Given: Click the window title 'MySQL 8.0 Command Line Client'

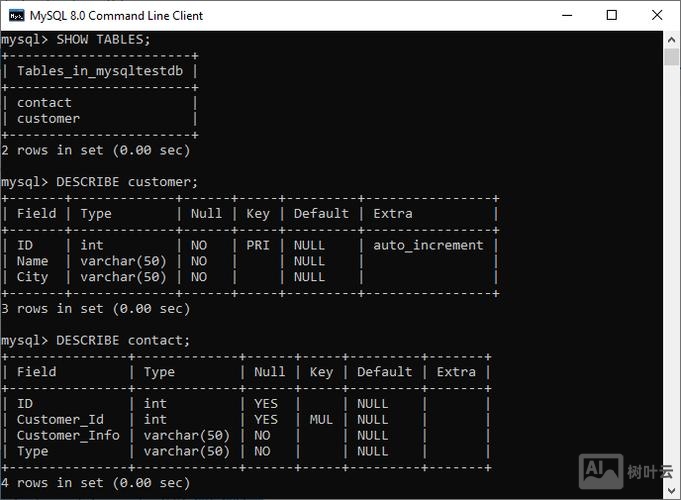Looking at the screenshot, I should 116,16.
